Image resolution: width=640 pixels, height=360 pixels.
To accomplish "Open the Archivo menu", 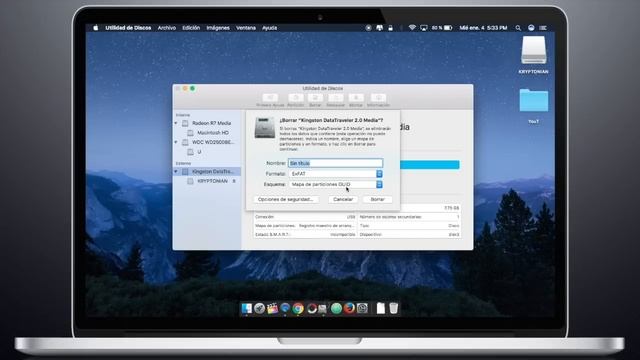I will coord(167,28).
